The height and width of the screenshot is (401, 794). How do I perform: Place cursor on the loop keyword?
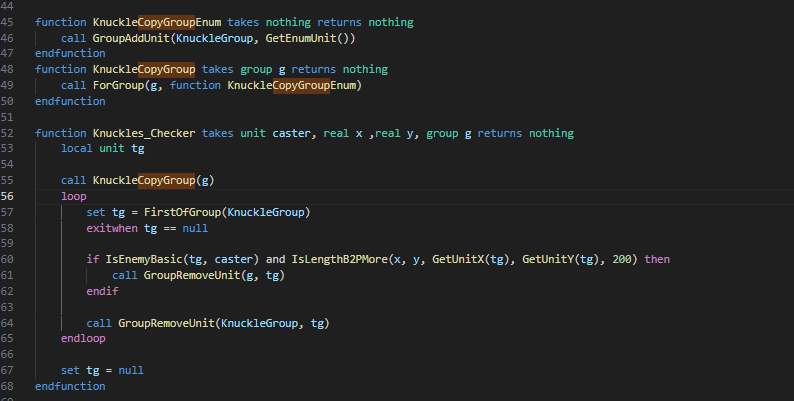tap(73, 196)
